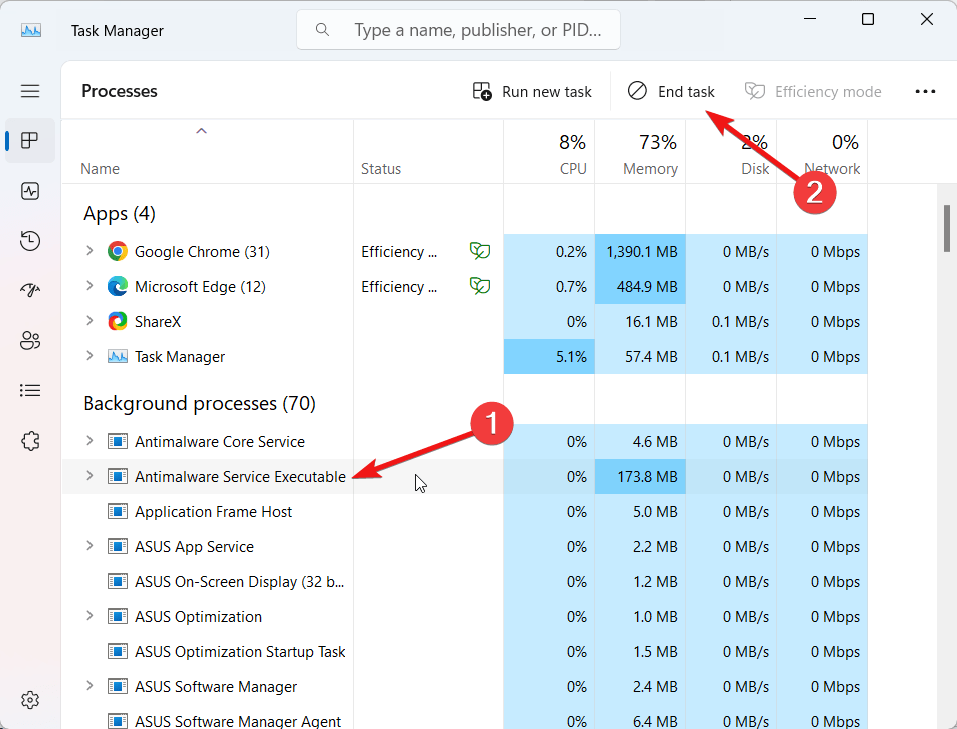This screenshot has height=729, width=957.
Task: Open the App history sidebar icon
Action: 30,241
